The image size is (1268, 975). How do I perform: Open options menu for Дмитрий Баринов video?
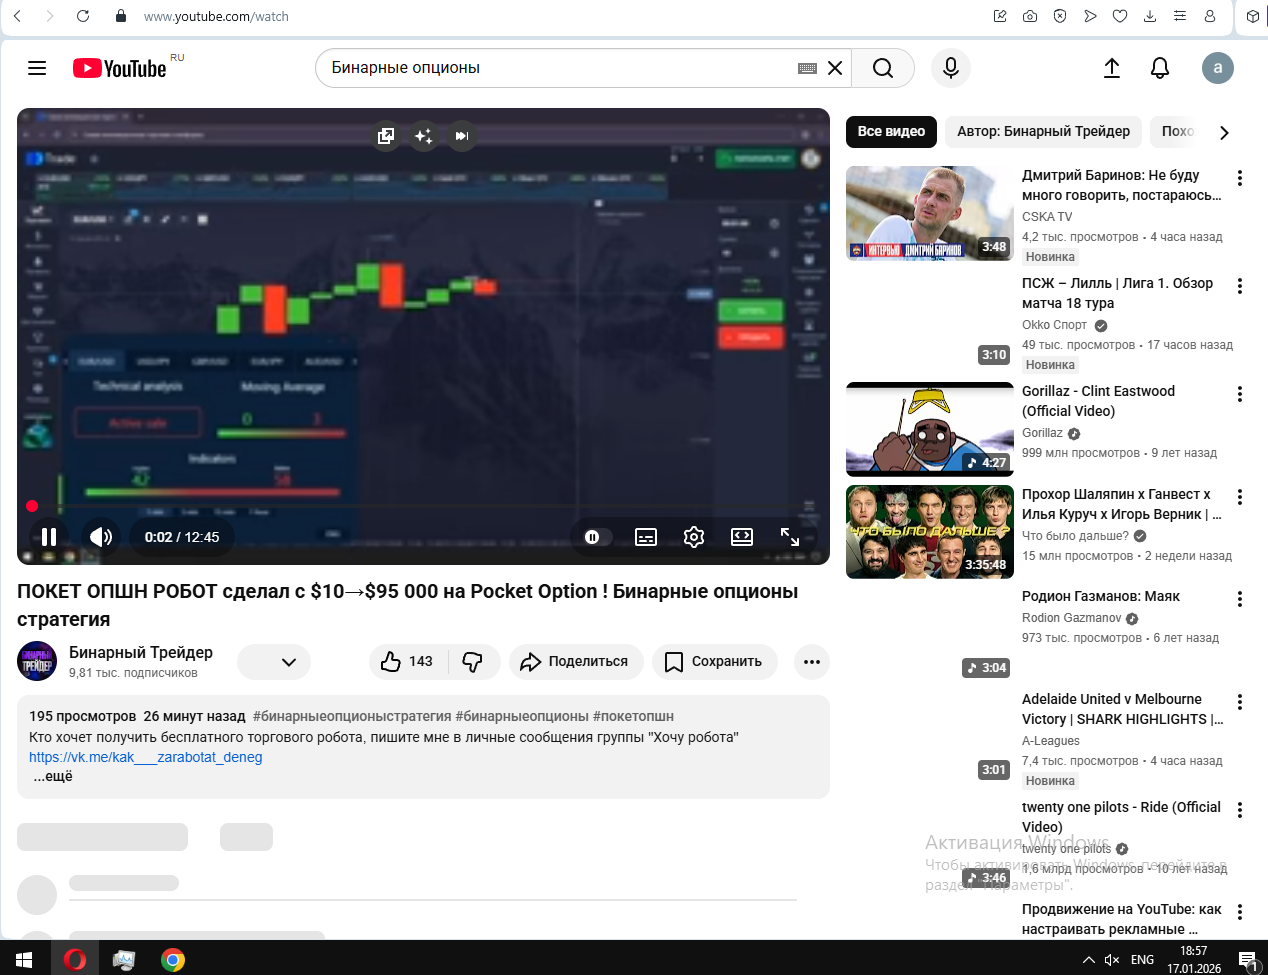tap(1240, 178)
